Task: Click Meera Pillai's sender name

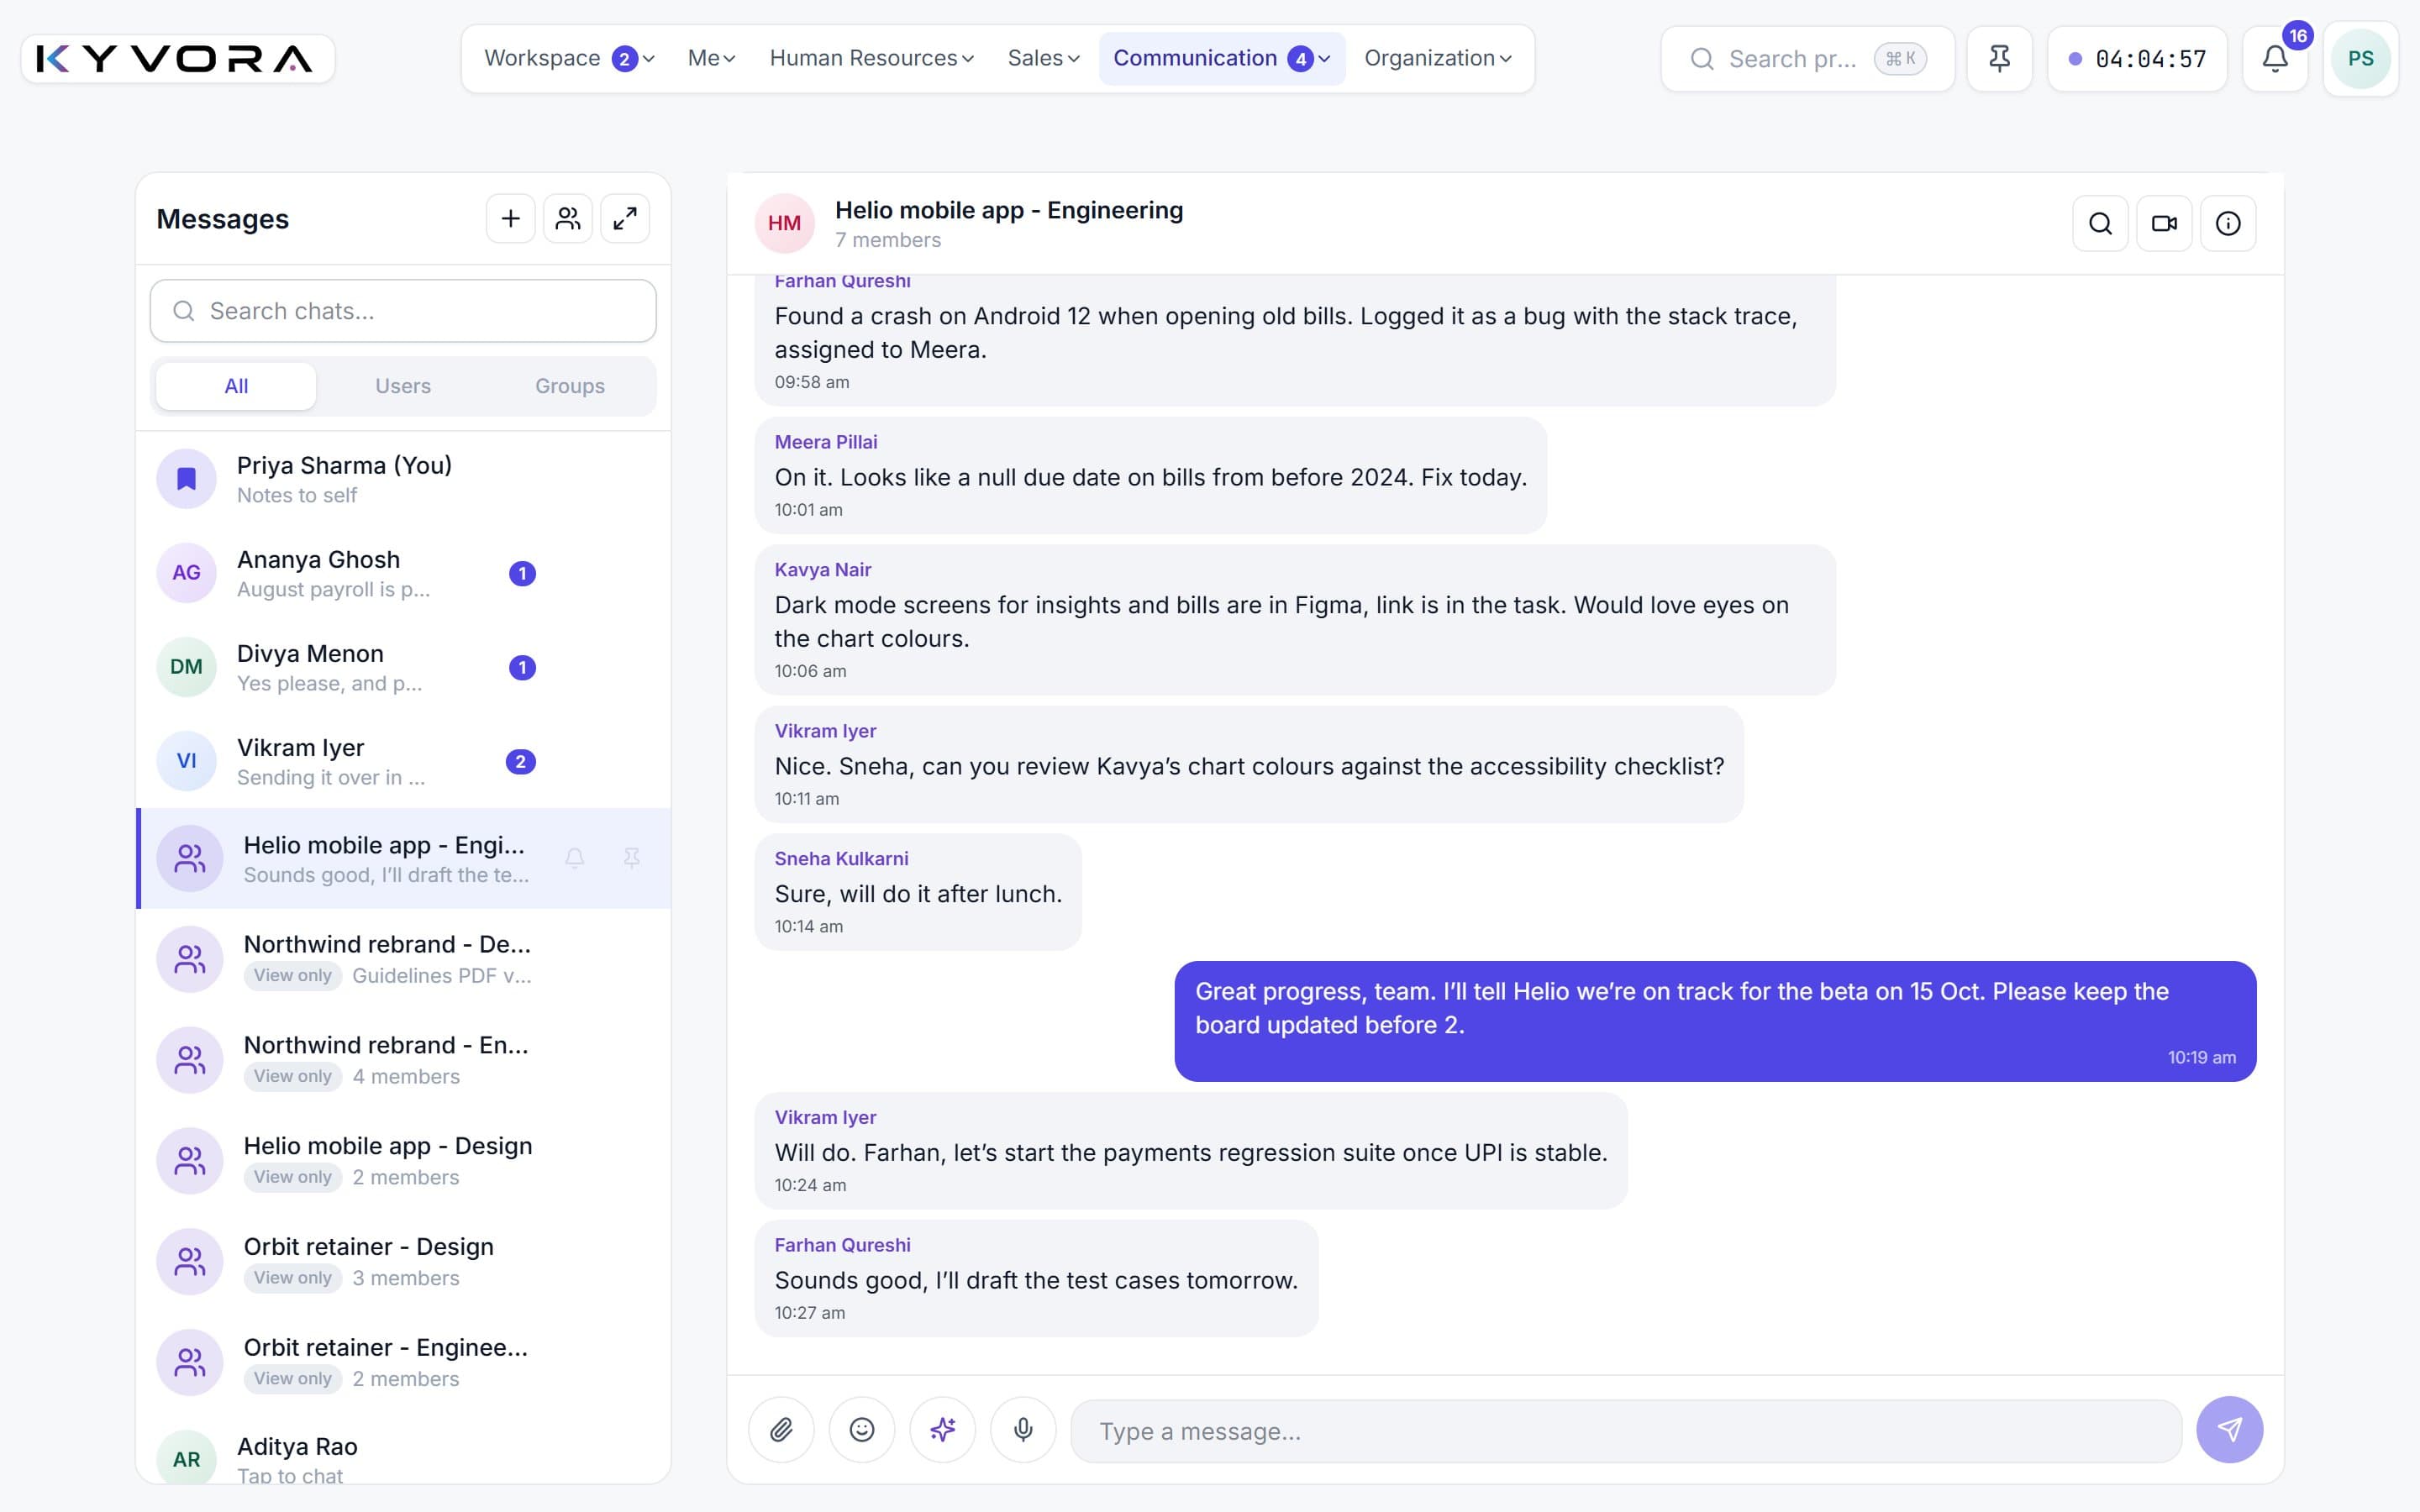Action: pos(825,442)
